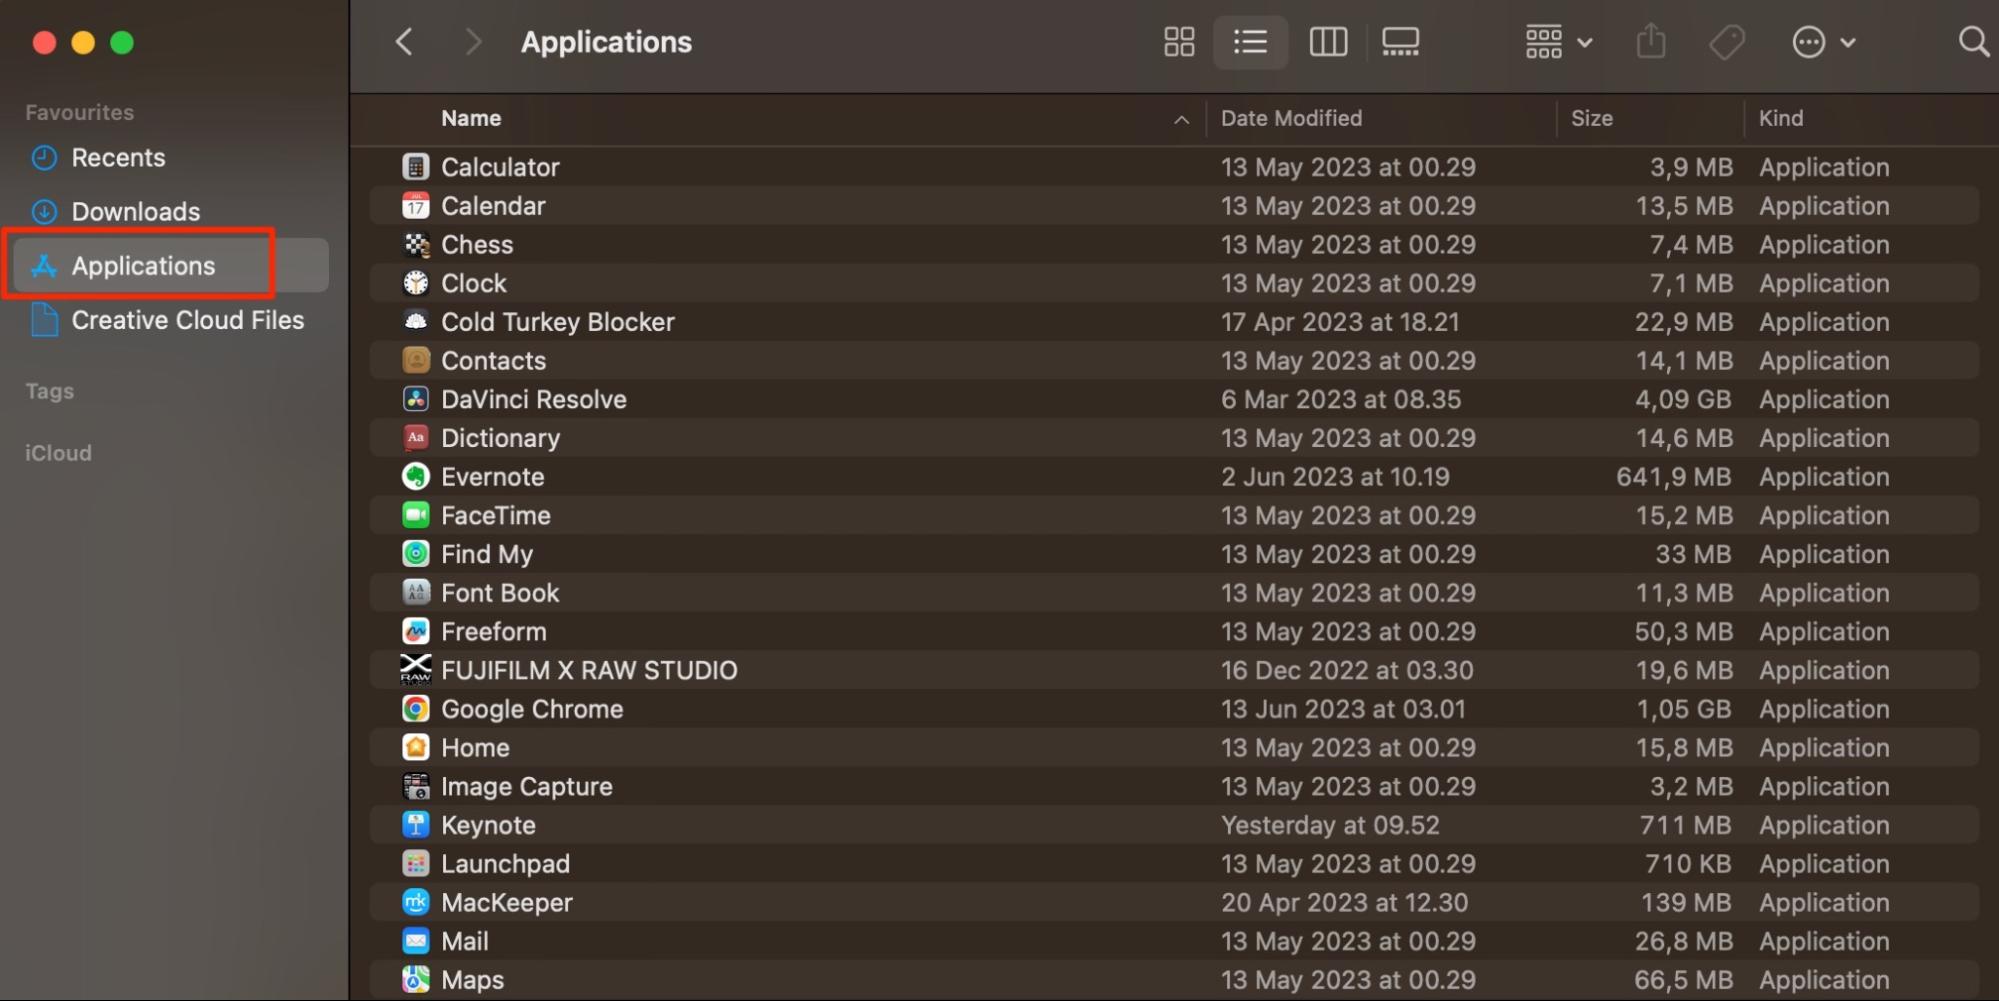This screenshot has width=1999, height=1001.
Task: Switch to icon grid view
Action: pyautogui.click(x=1179, y=42)
